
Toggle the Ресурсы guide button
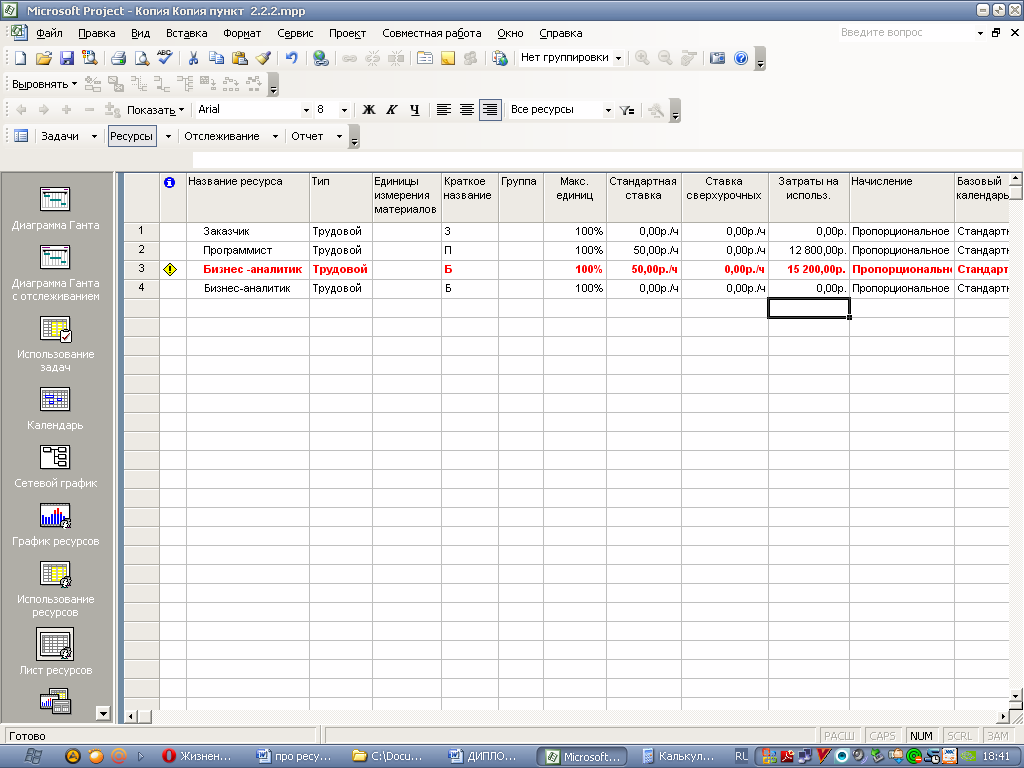132,136
